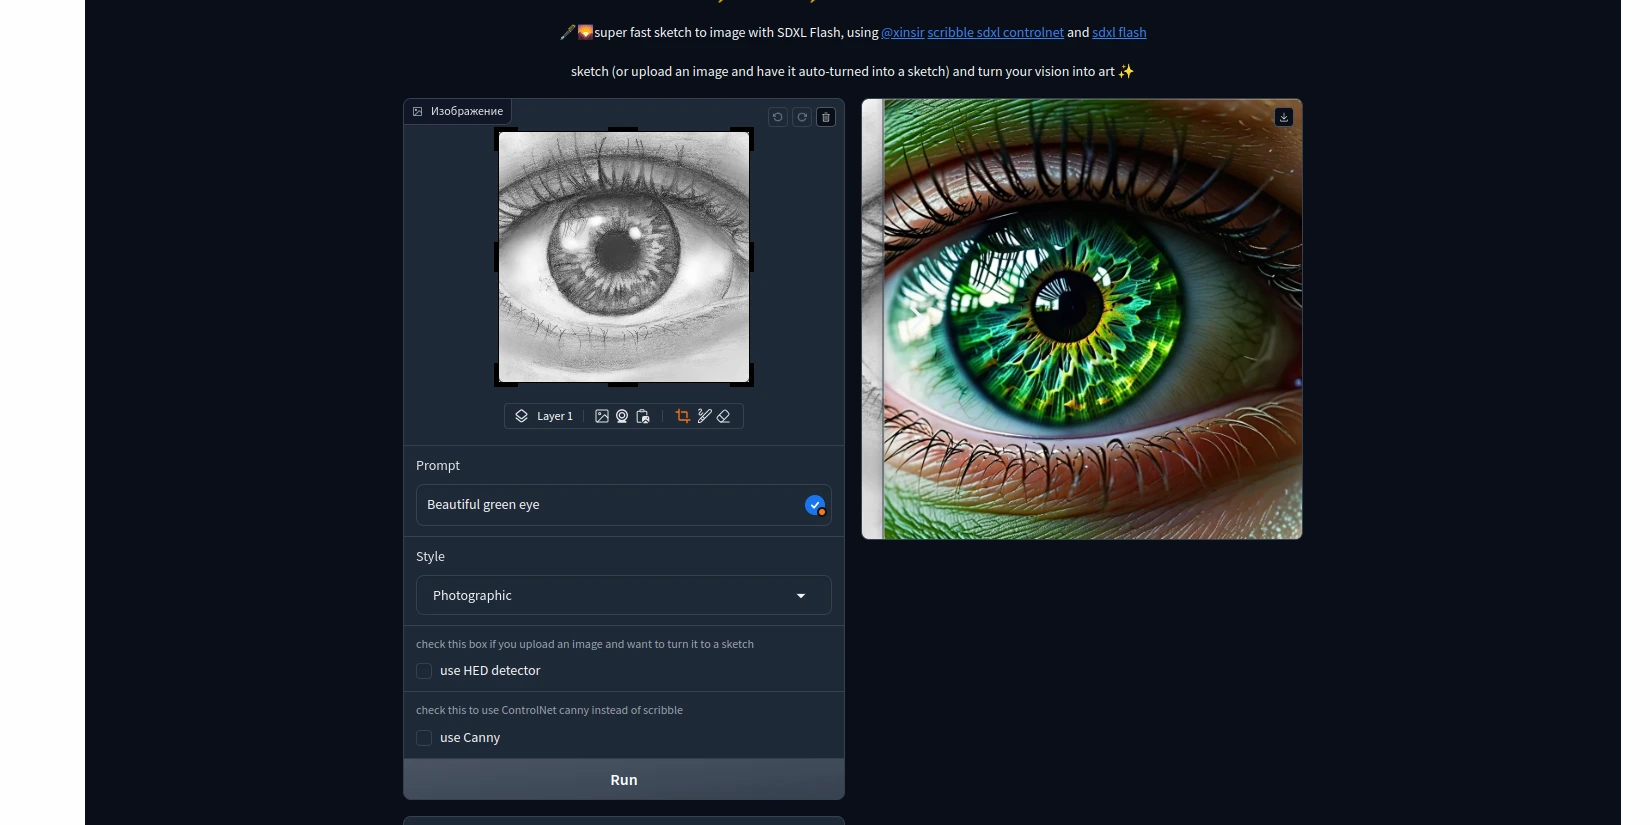Clear the canvas with the trash icon
Image resolution: width=1650 pixels, height=825 pixels.
click(x=826, y=117)
